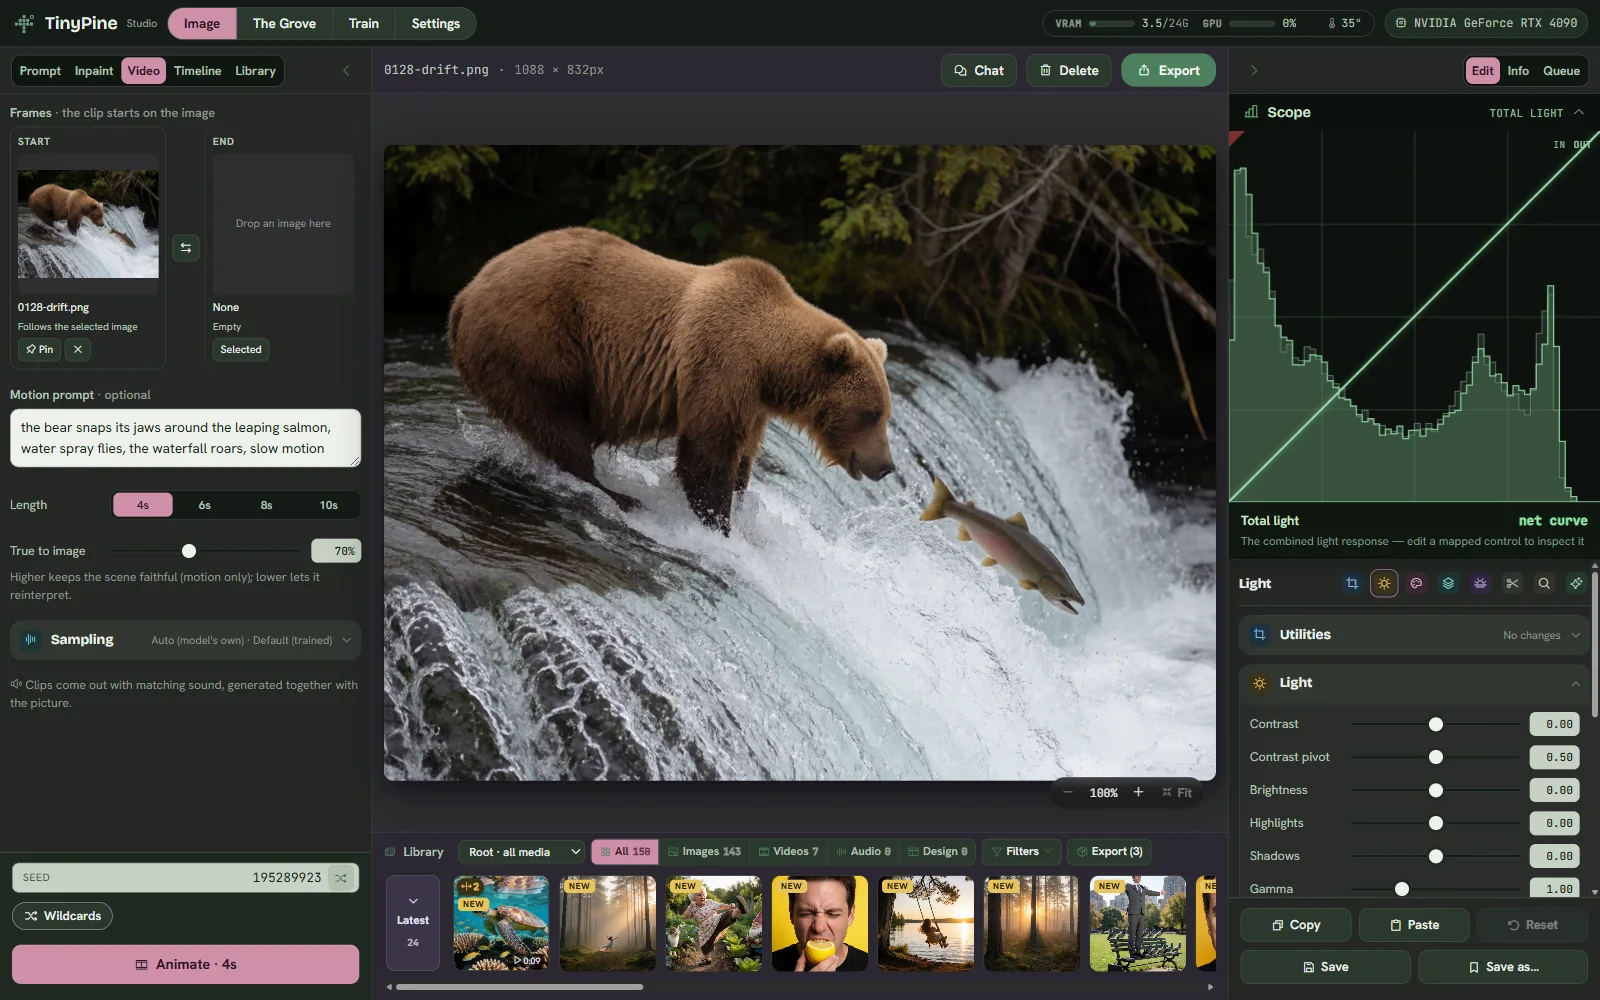
Task: Click the Animate · 4s button
Action: click(185, 964)
